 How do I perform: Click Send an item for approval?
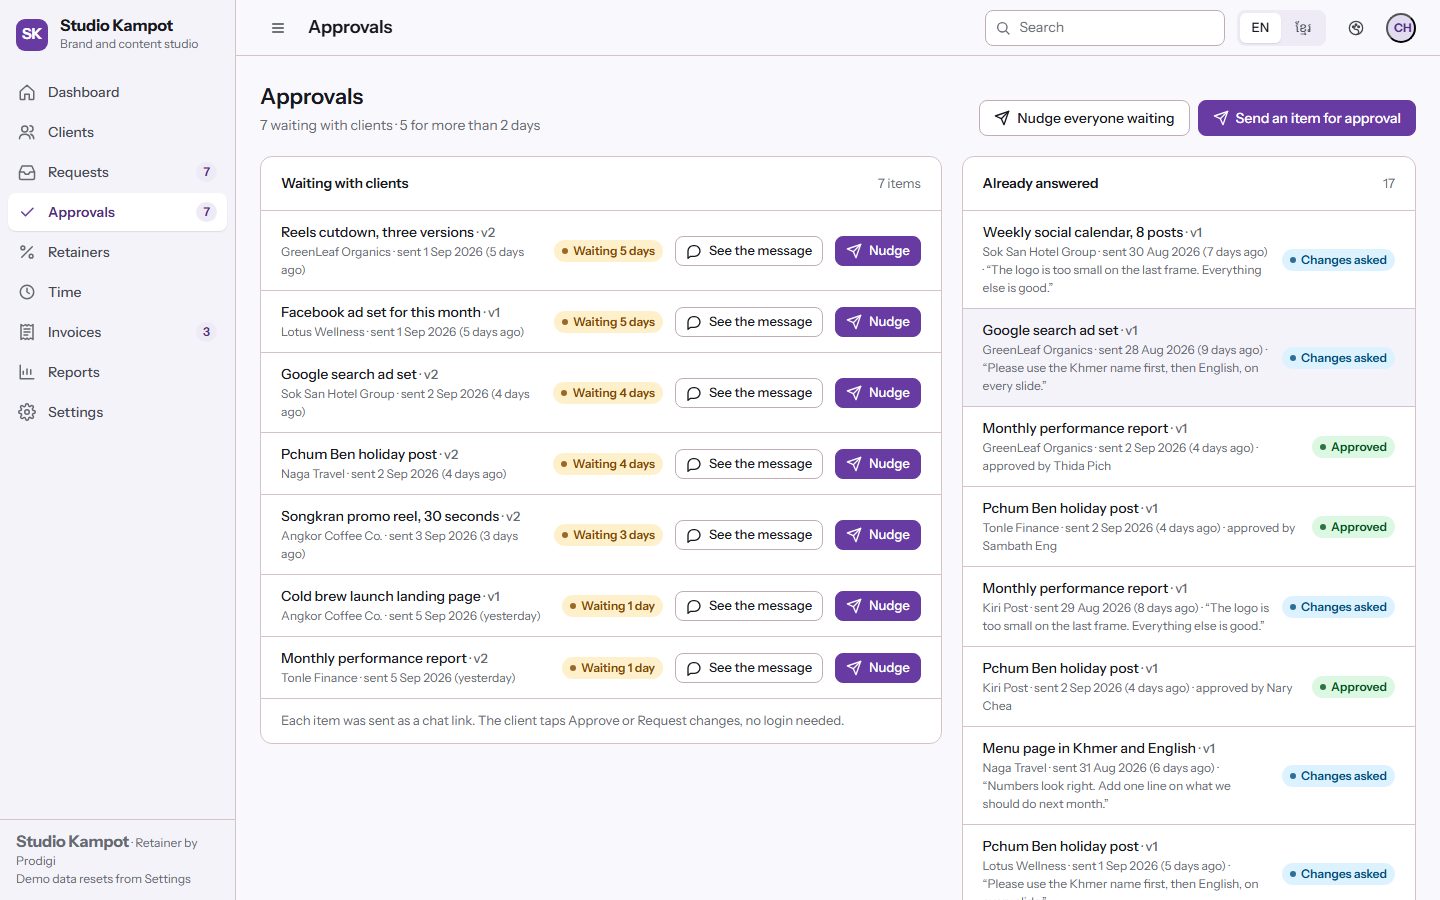tap(1306, 118)
